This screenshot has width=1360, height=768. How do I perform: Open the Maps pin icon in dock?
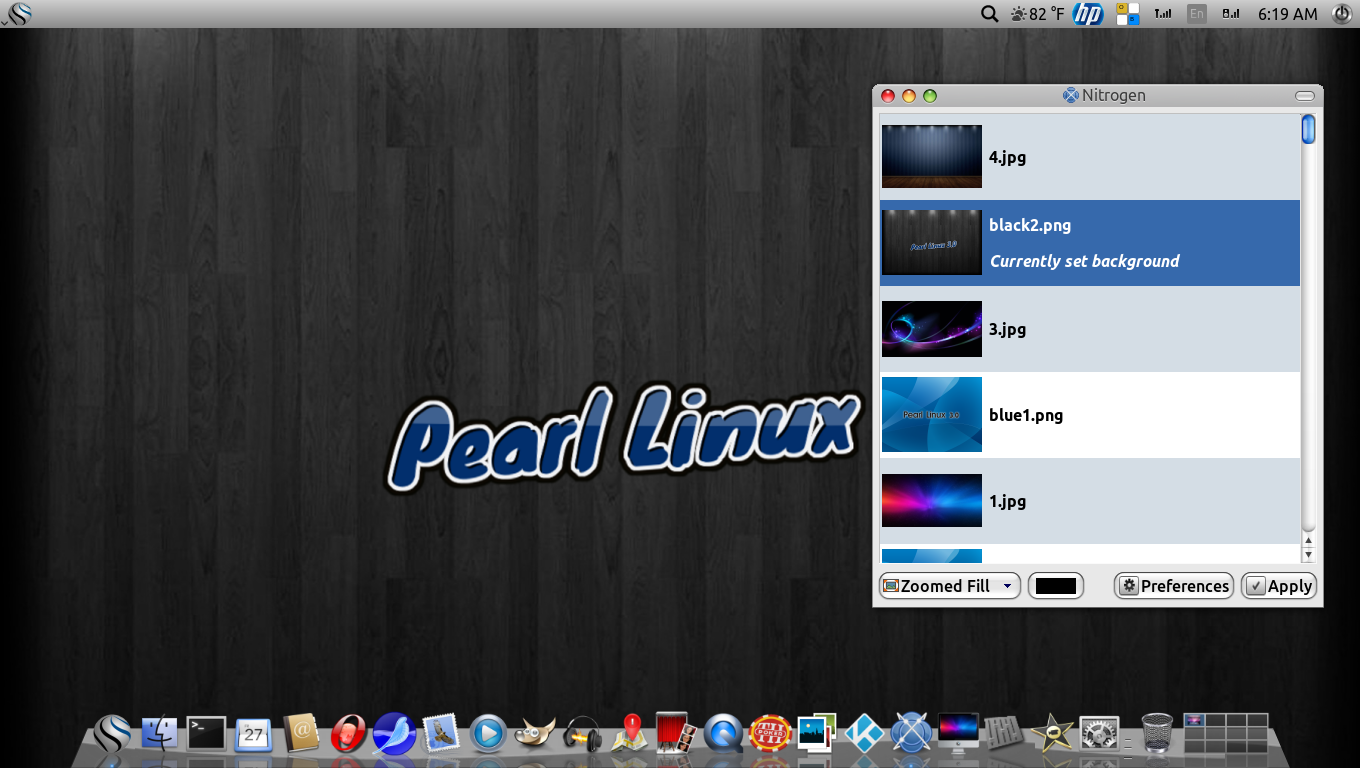click(x=629, y=733)
